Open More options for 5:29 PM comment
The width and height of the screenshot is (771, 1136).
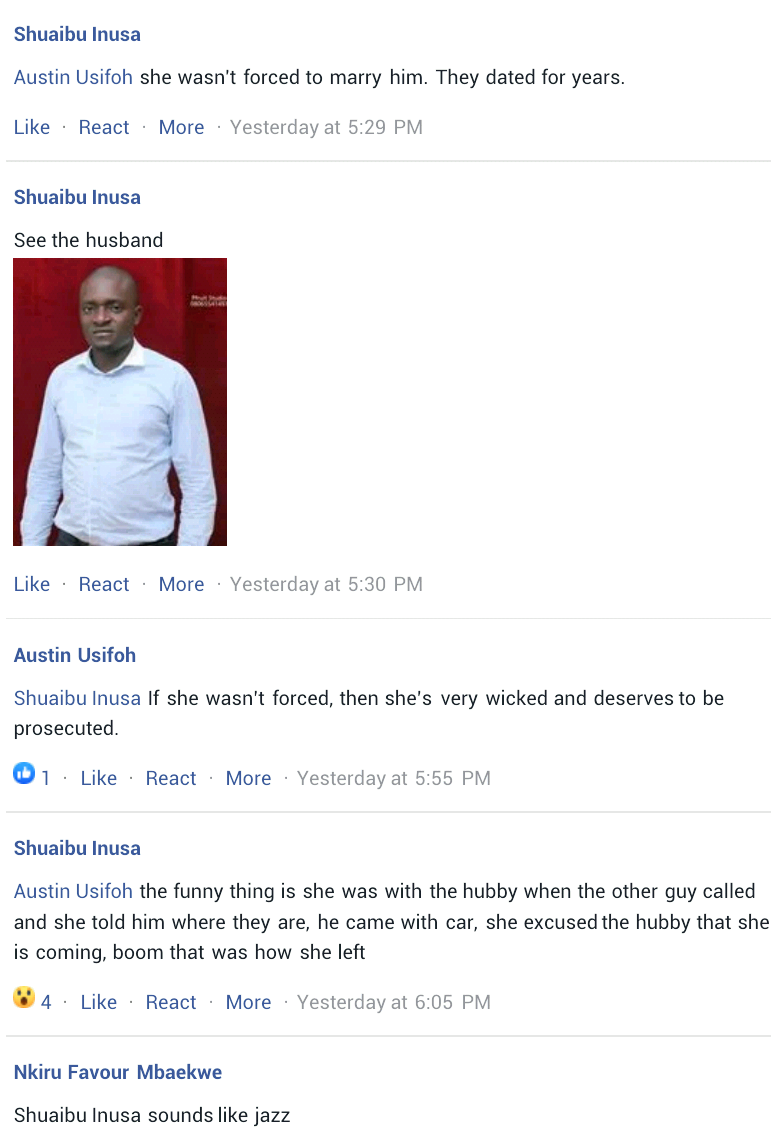click(181, 128)
